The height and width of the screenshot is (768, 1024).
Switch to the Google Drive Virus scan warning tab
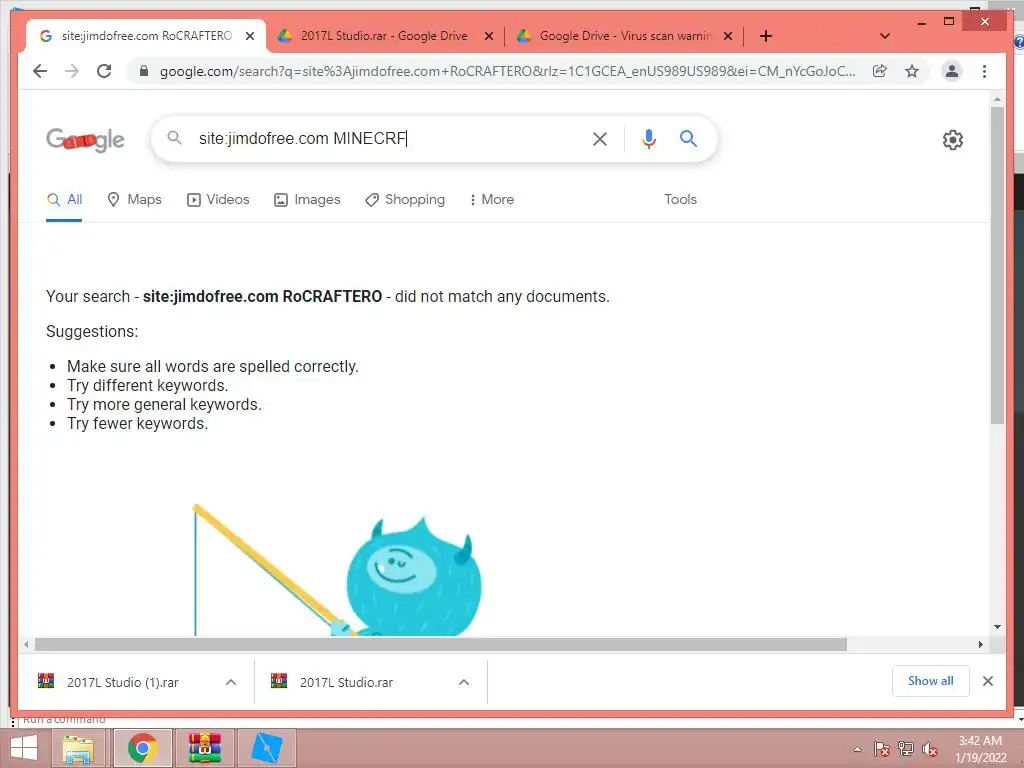pos(625,36)
